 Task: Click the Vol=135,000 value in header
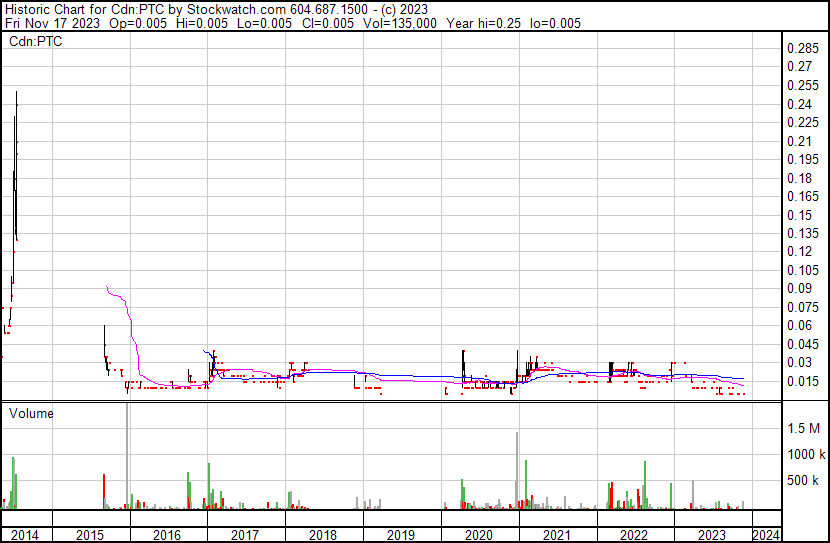coord(400,23)
